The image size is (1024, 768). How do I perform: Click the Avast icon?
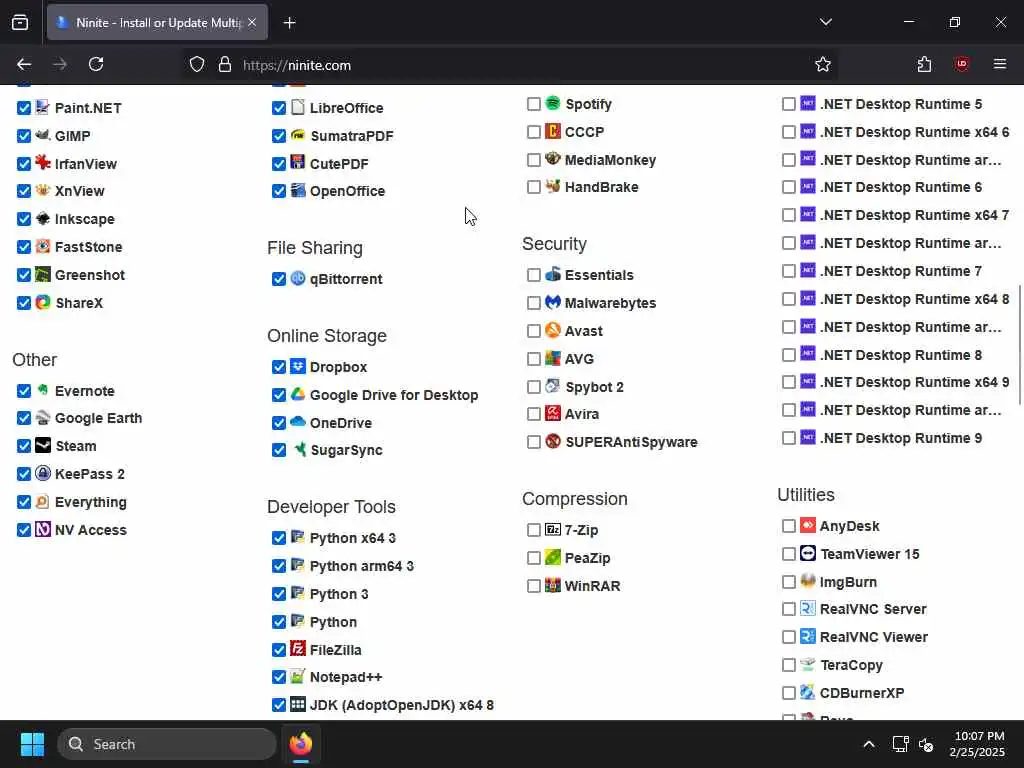point(552,330)
